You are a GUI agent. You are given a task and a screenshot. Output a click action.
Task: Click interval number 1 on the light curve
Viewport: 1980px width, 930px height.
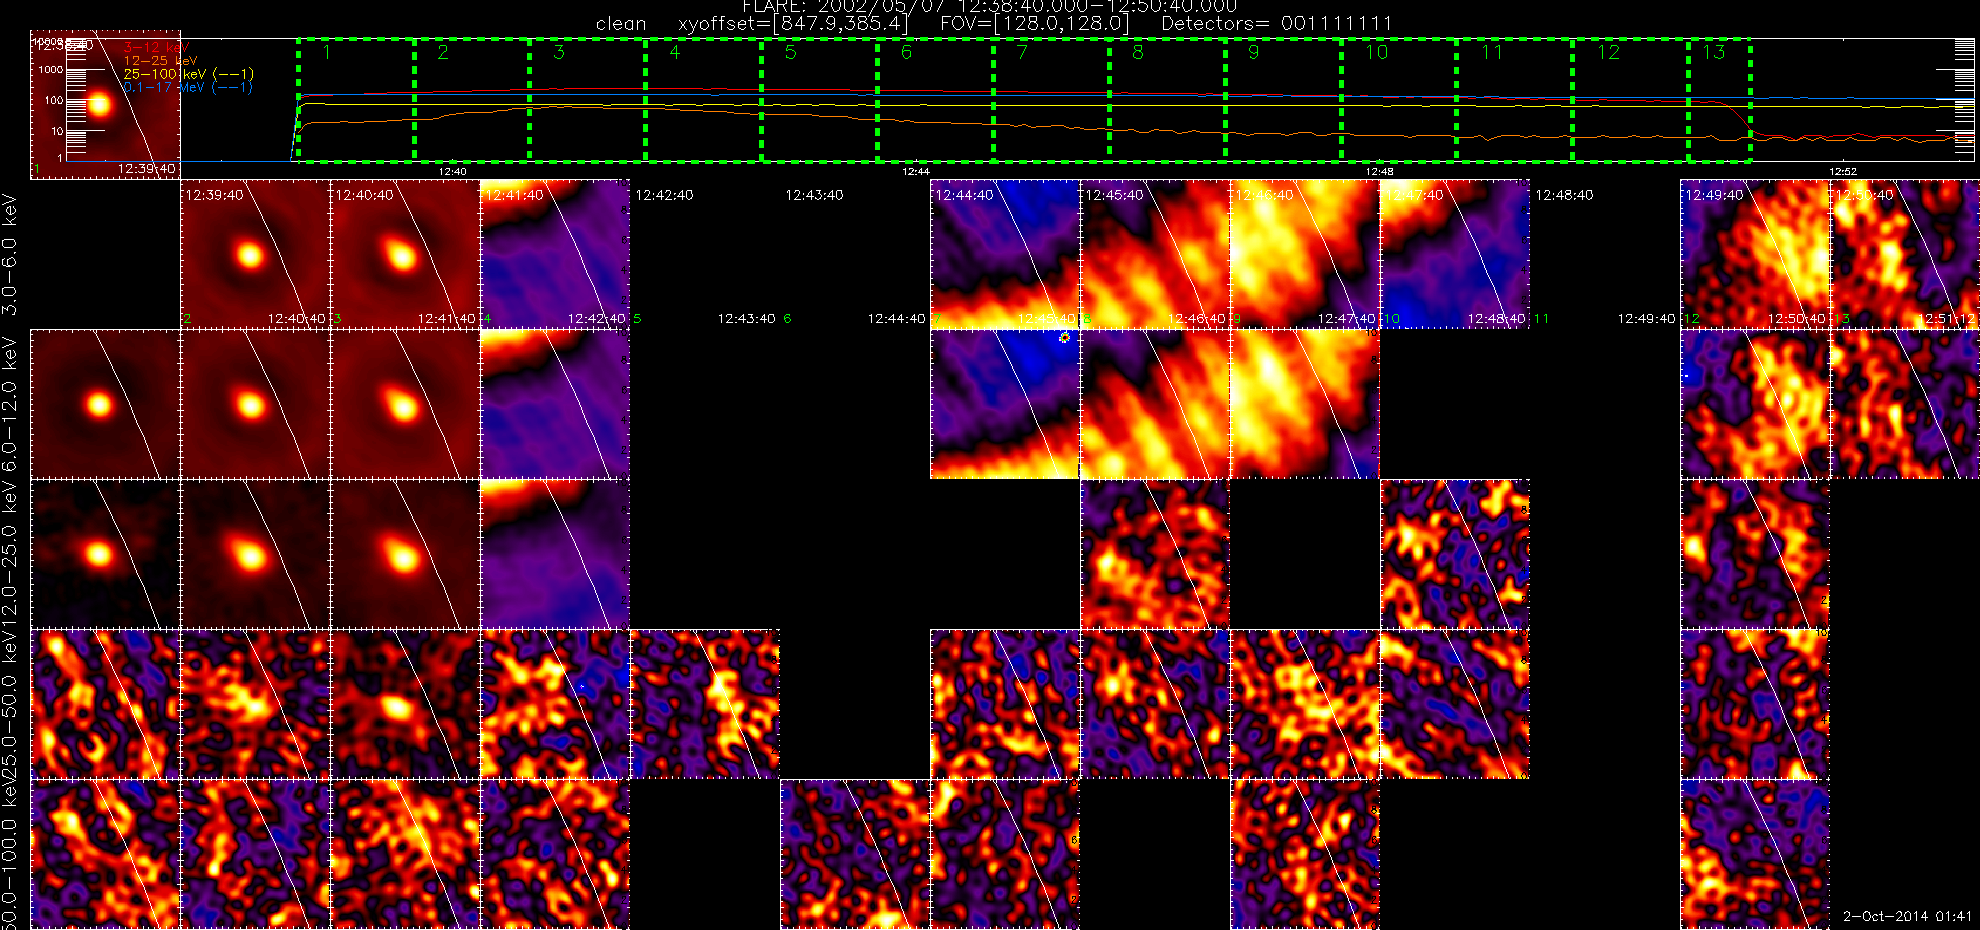pos(327,52)
